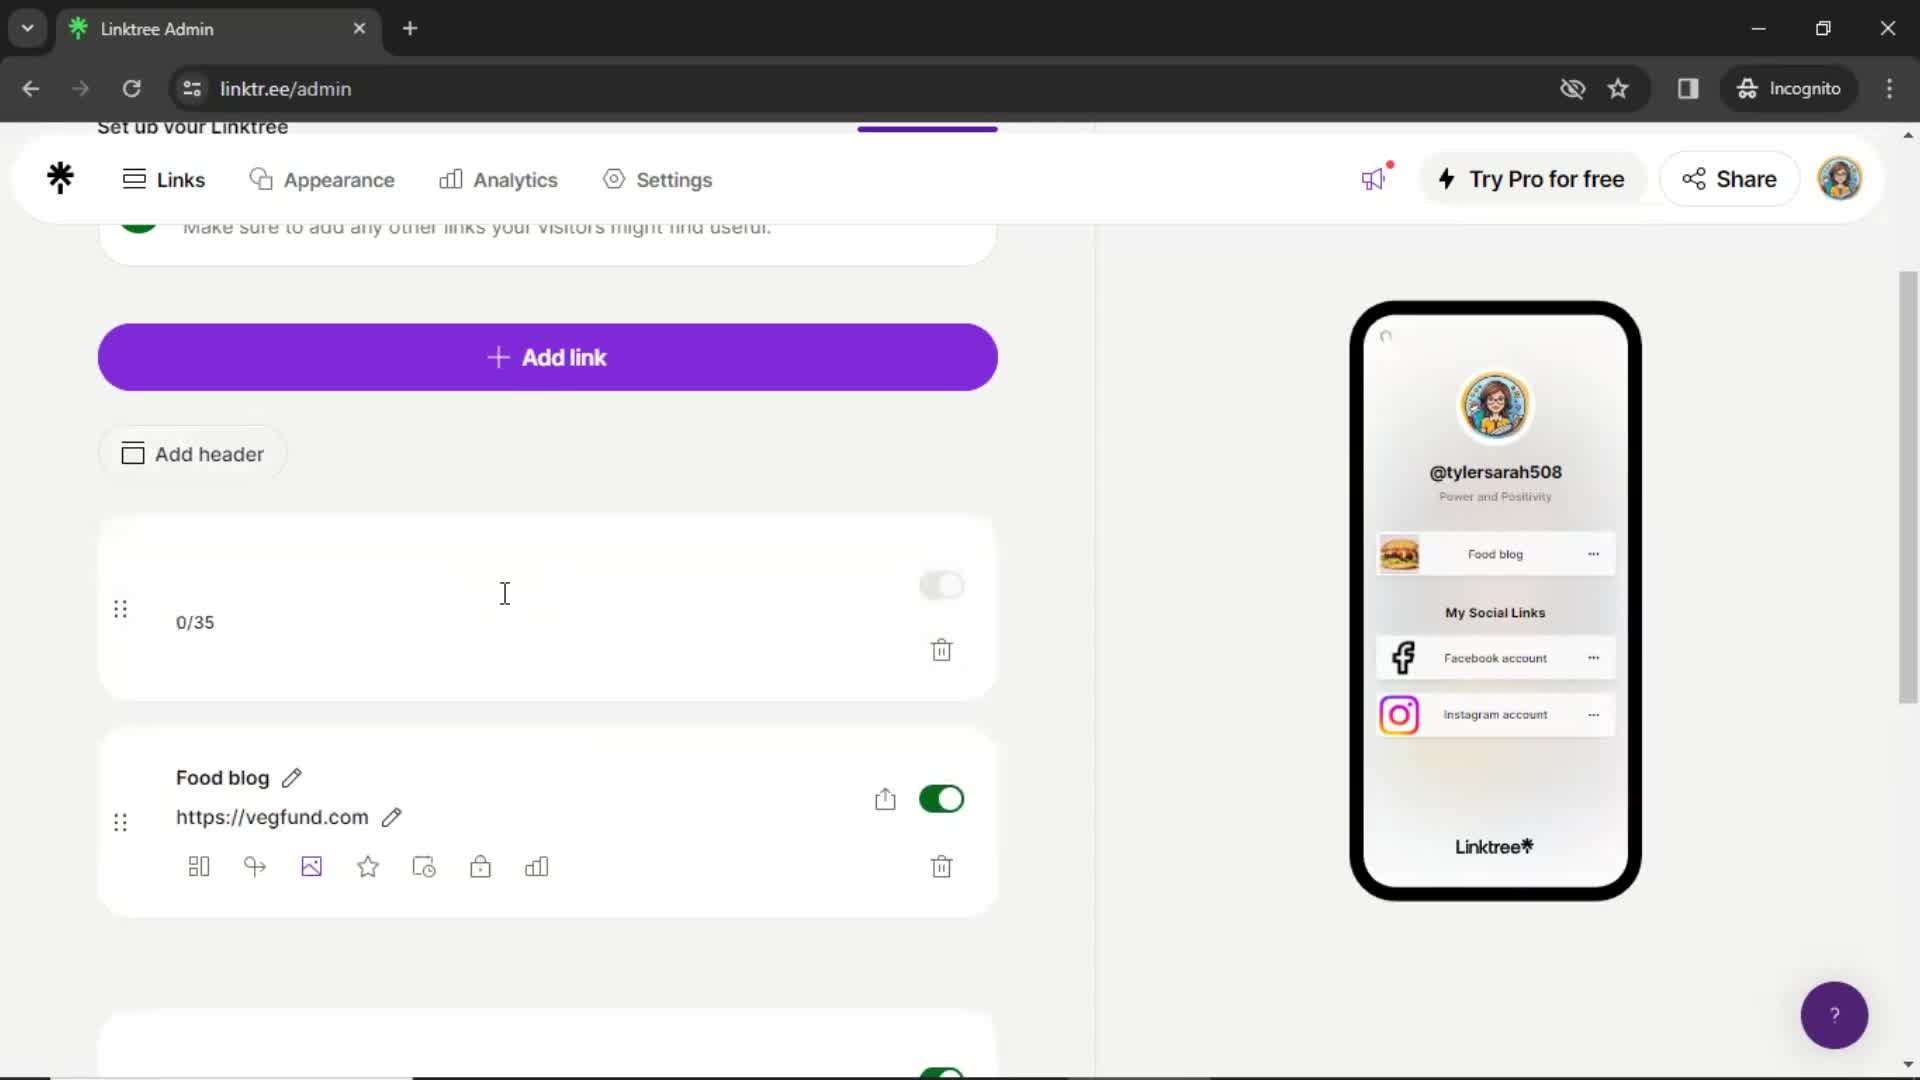Click Try Pro for free button

[1534, 178]
